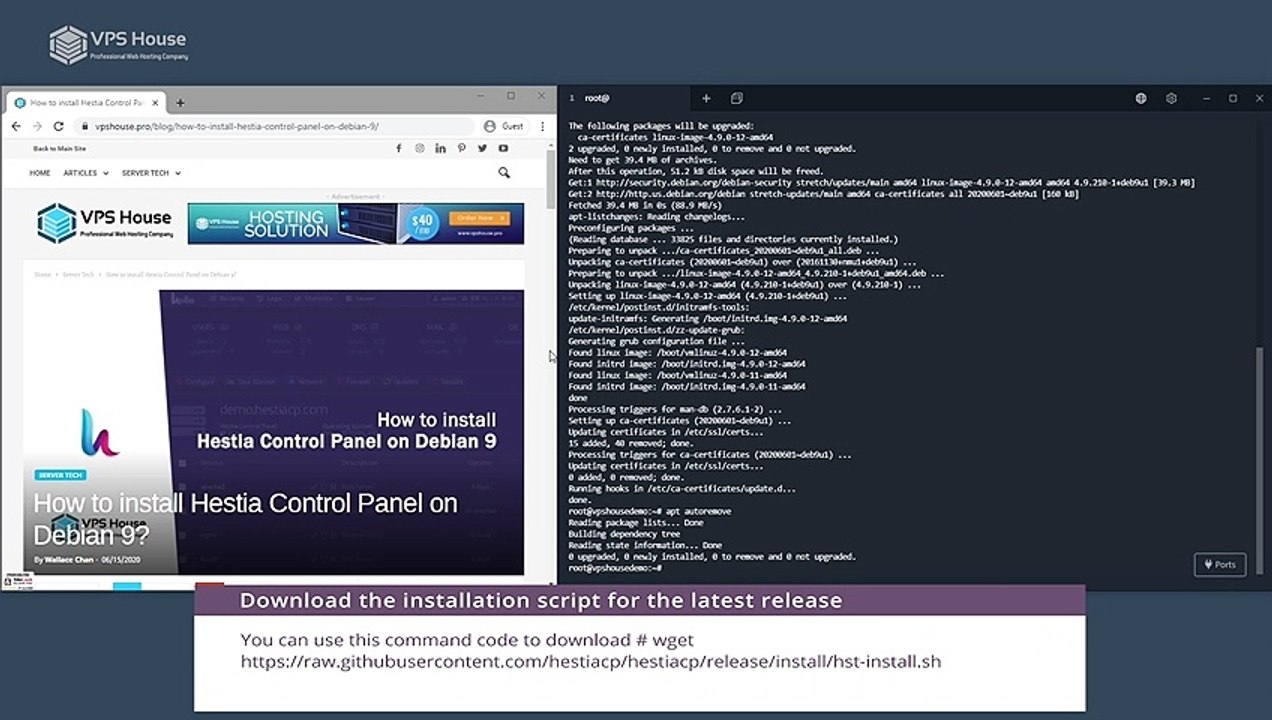The height and width of the screenshot is (720, 1272).
Task: Go back in the Chrome browser
Action: (16, 126)
